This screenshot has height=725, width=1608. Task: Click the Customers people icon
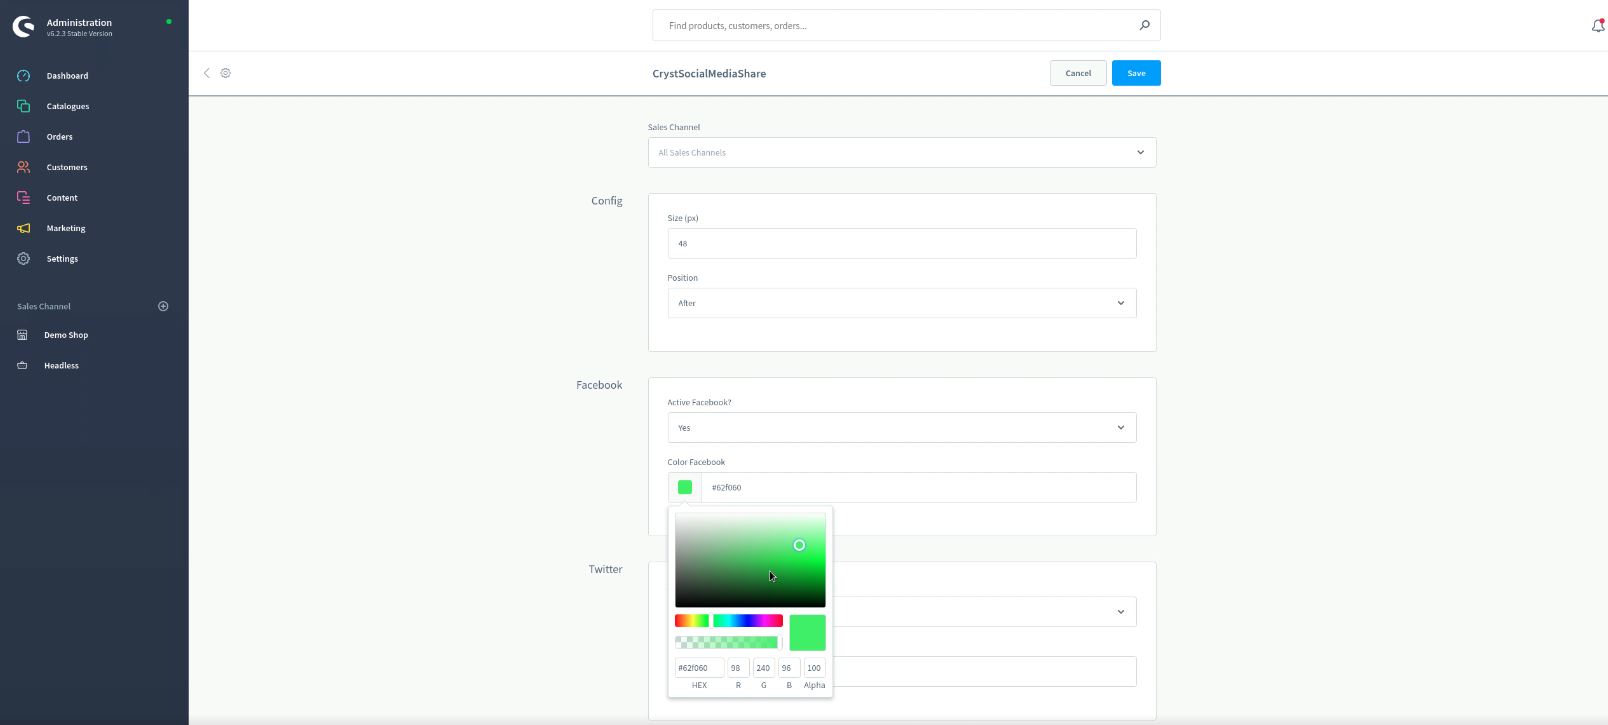click(x=23, y=167)
